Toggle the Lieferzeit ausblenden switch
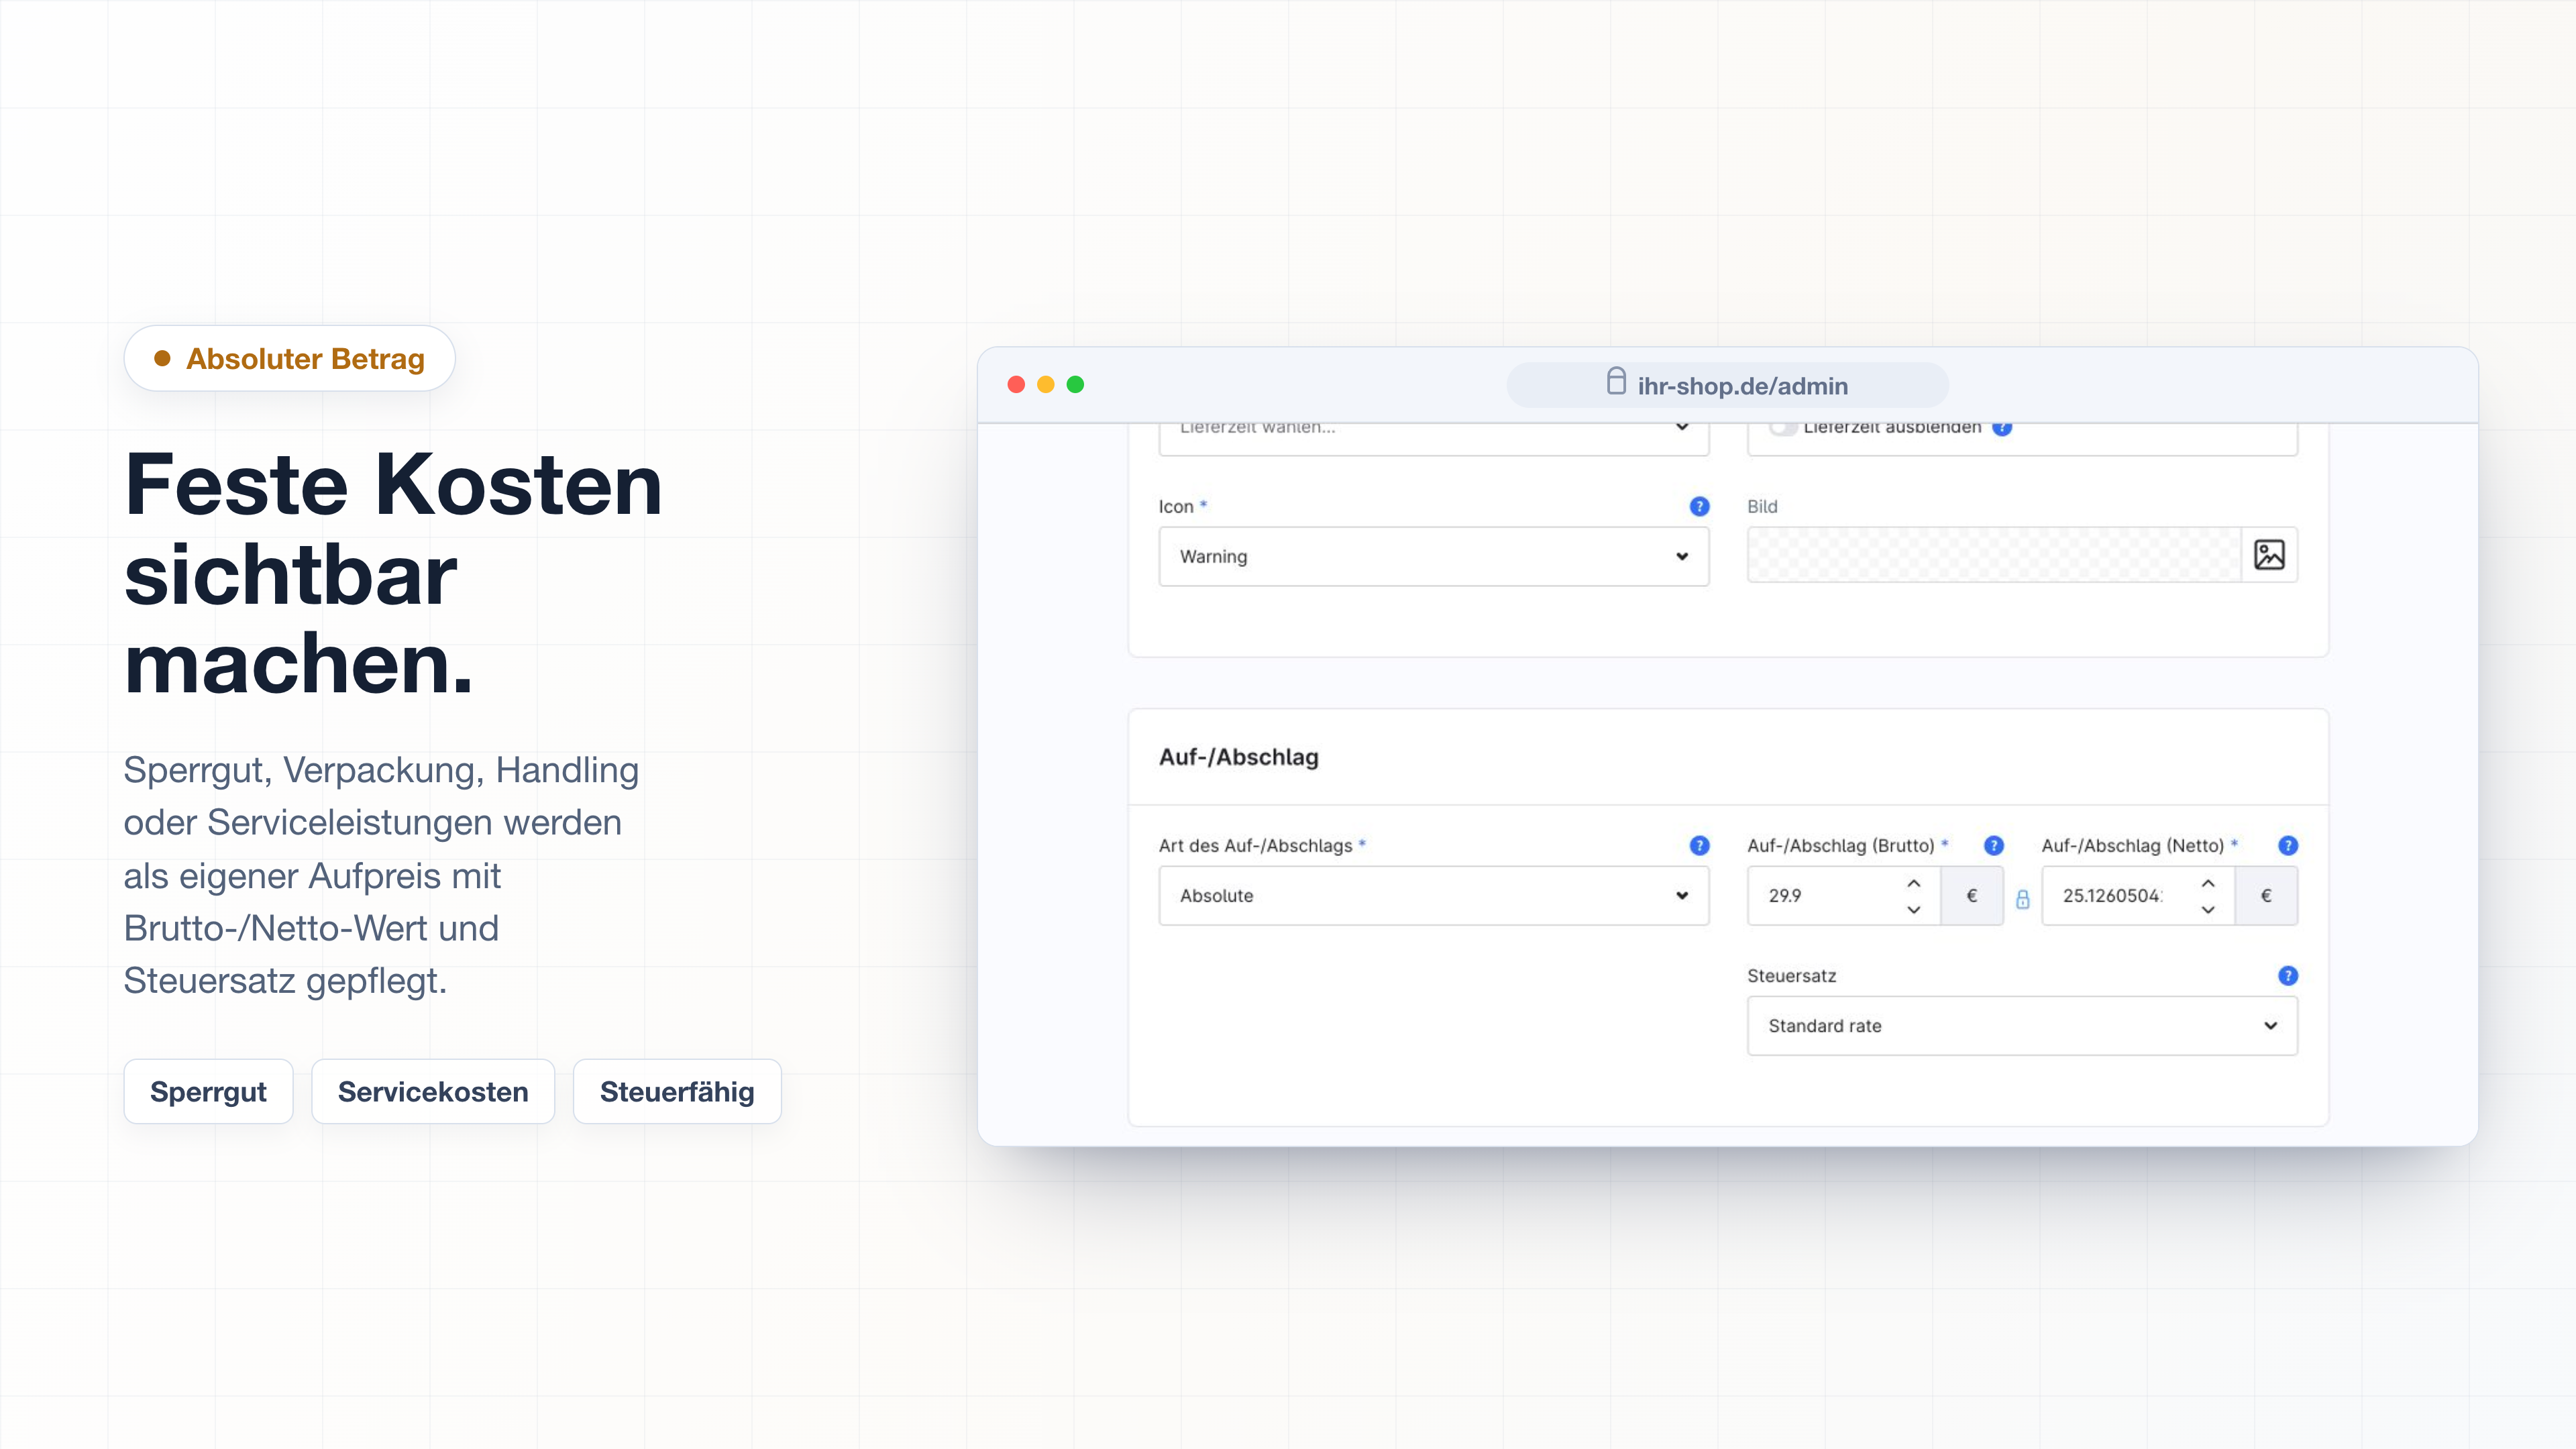 pyautogui.click(x=1783, y=428)
